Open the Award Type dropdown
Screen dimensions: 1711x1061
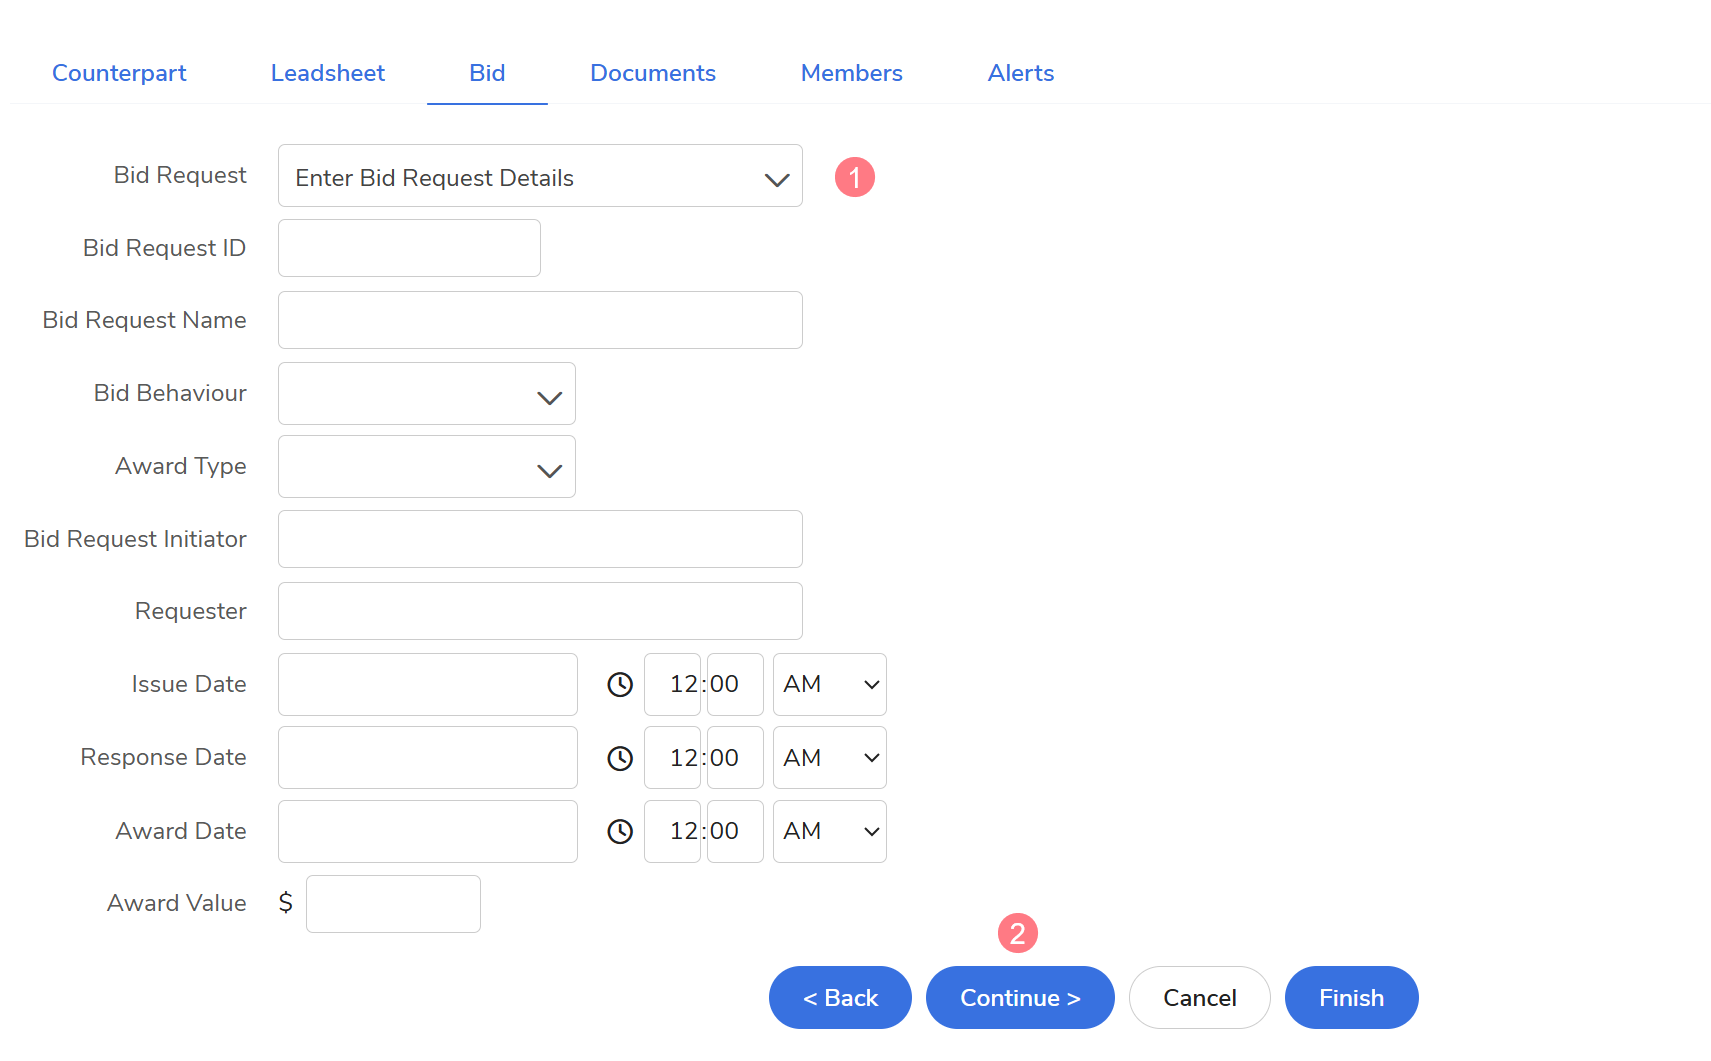tap(427, 467)
